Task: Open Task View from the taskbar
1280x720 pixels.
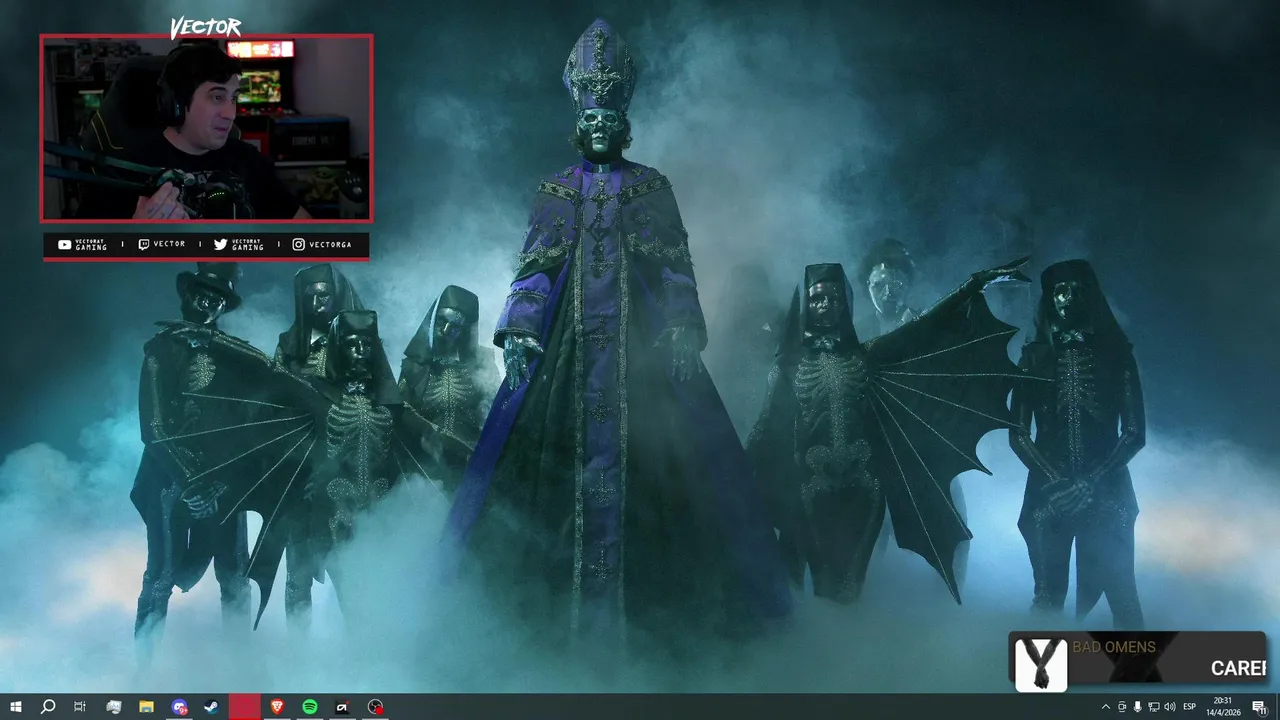Action: pyautogui.click(x=80, y=707)
